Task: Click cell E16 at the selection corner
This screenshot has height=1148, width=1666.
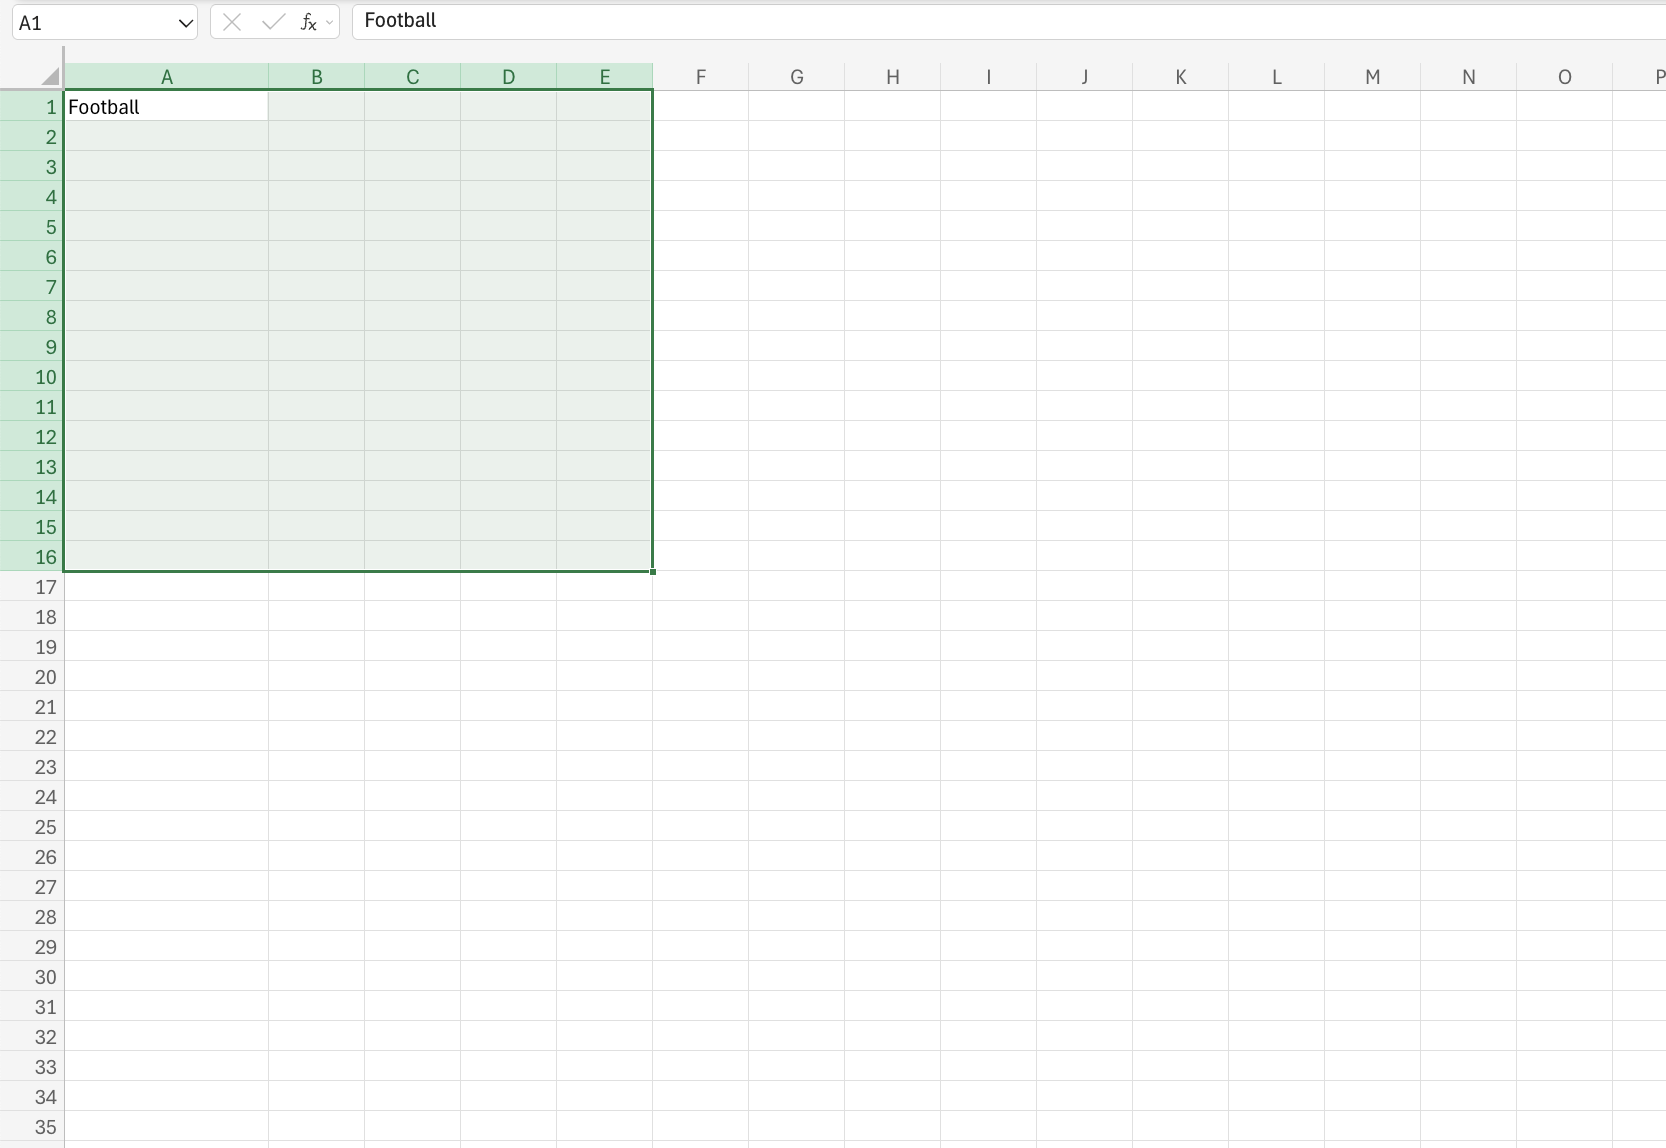Action: pyautogui.click(x=604, y=556)
